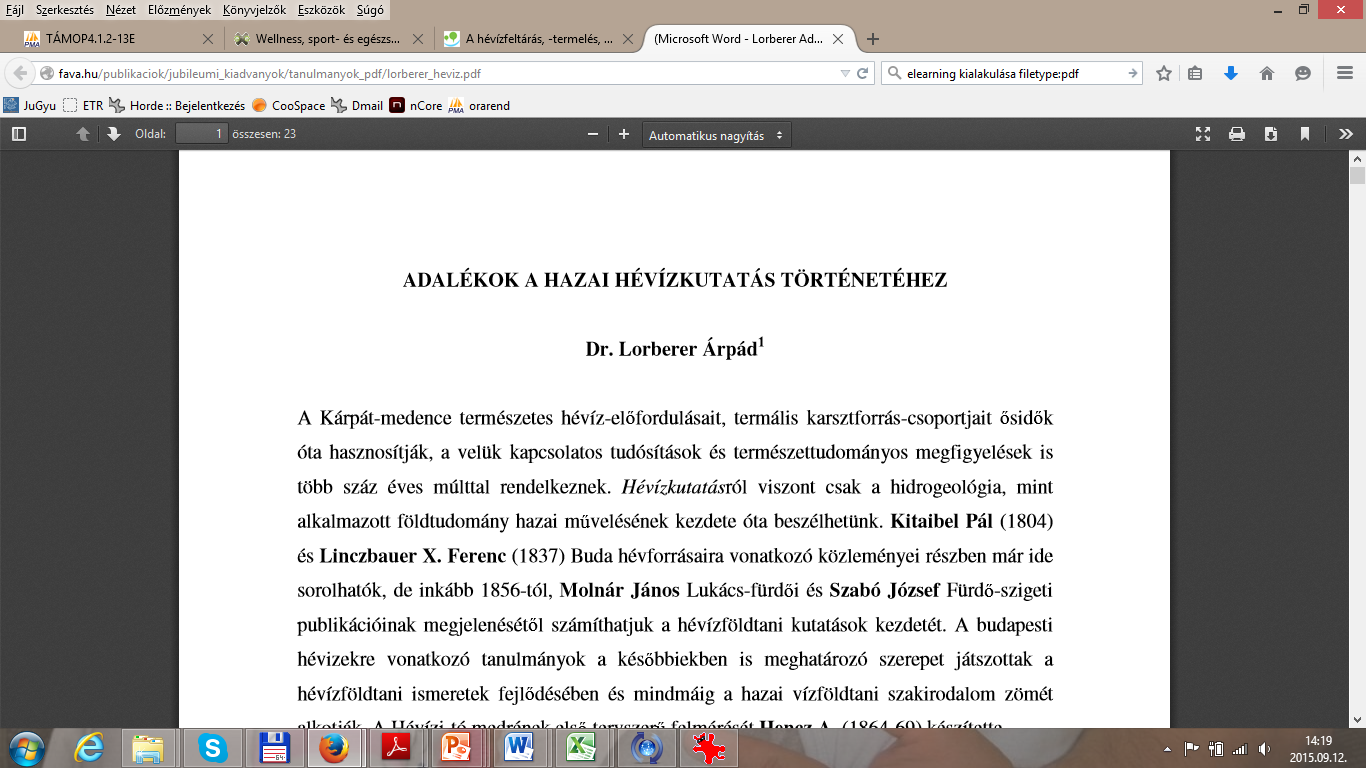Click the page number field
Screen dimensions: 1366x768
[201, 134]
